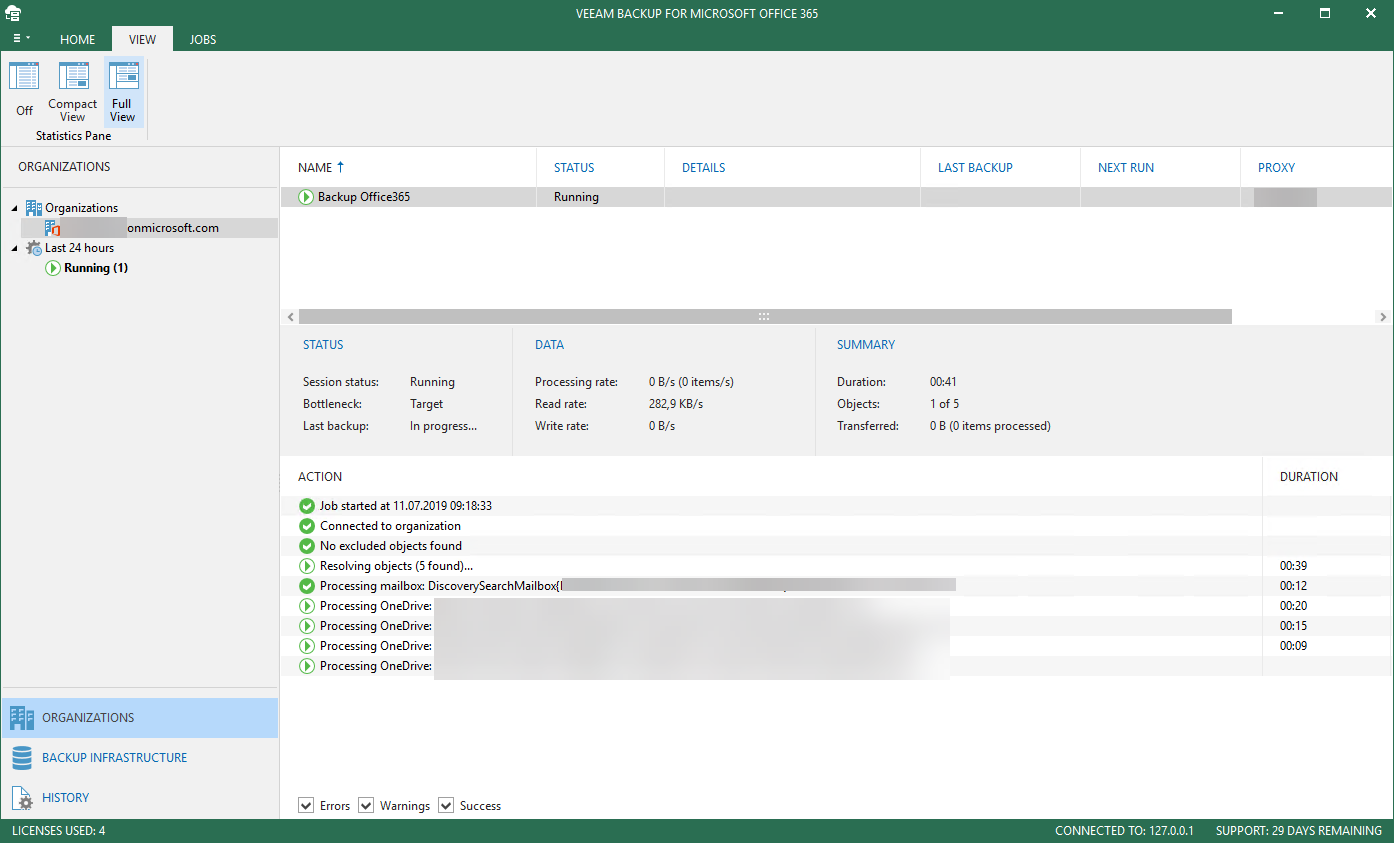Click the Running green play icon in tree
The height and width of the screenshot is (843, 1394).
click(53, 268)
